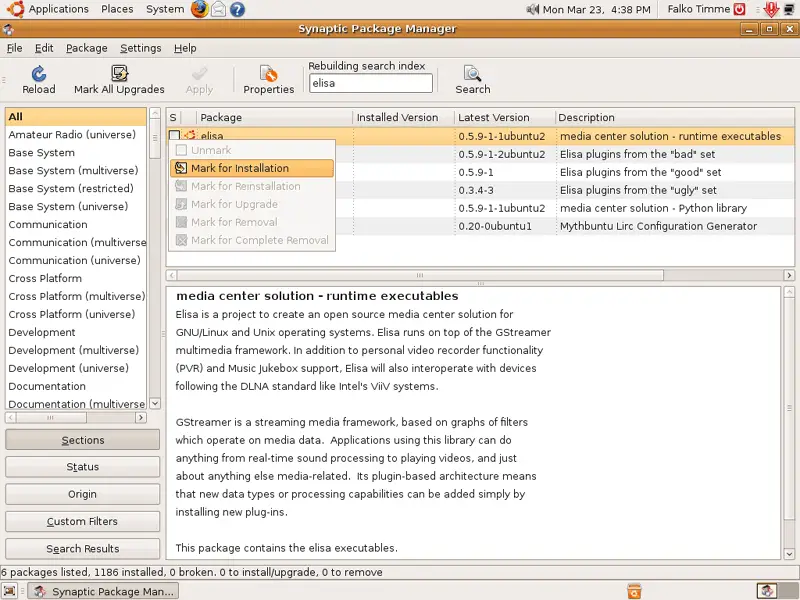Click the Unmark checkbox in context menu
800x600 pixels.
click(181, 150)
